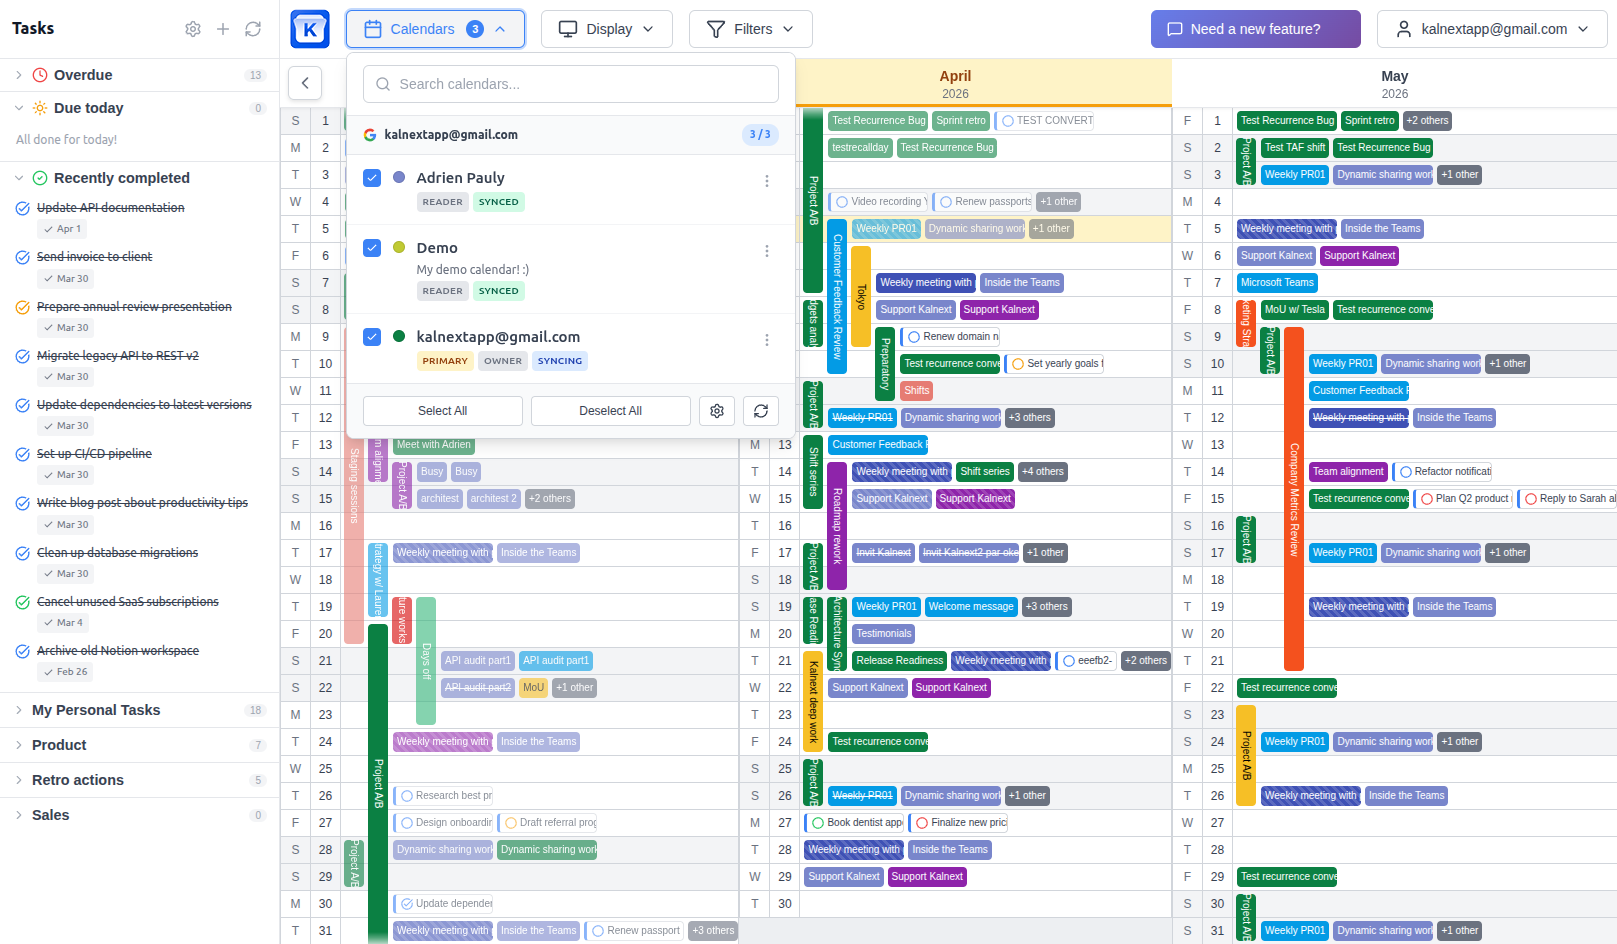Toggle kalnextapp@gmail.com calendar checkbox
The width and height of the screenshot is (1617, 944).
tap(372, 337)
